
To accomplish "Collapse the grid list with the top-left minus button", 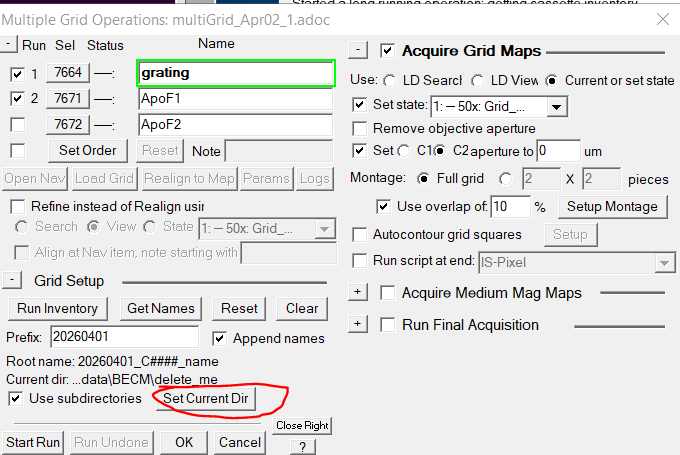I will [8, 44].
